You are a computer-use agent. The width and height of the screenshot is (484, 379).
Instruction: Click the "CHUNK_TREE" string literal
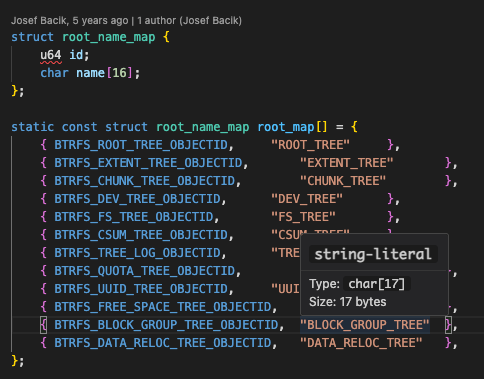click(343, 181)
